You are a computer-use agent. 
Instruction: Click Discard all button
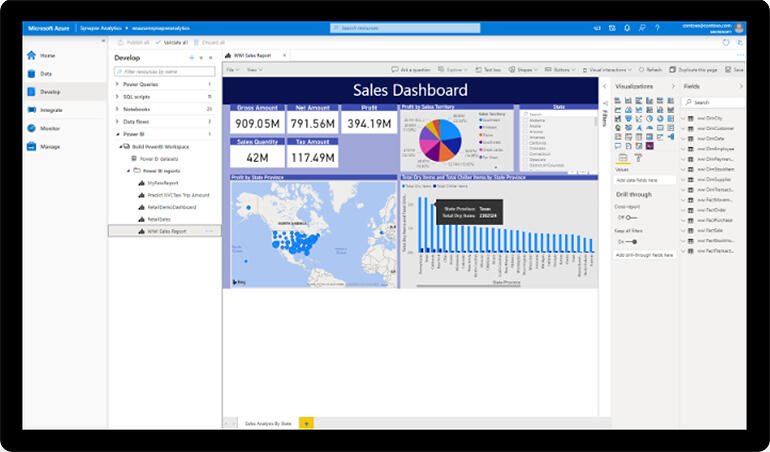coord(209,43)
